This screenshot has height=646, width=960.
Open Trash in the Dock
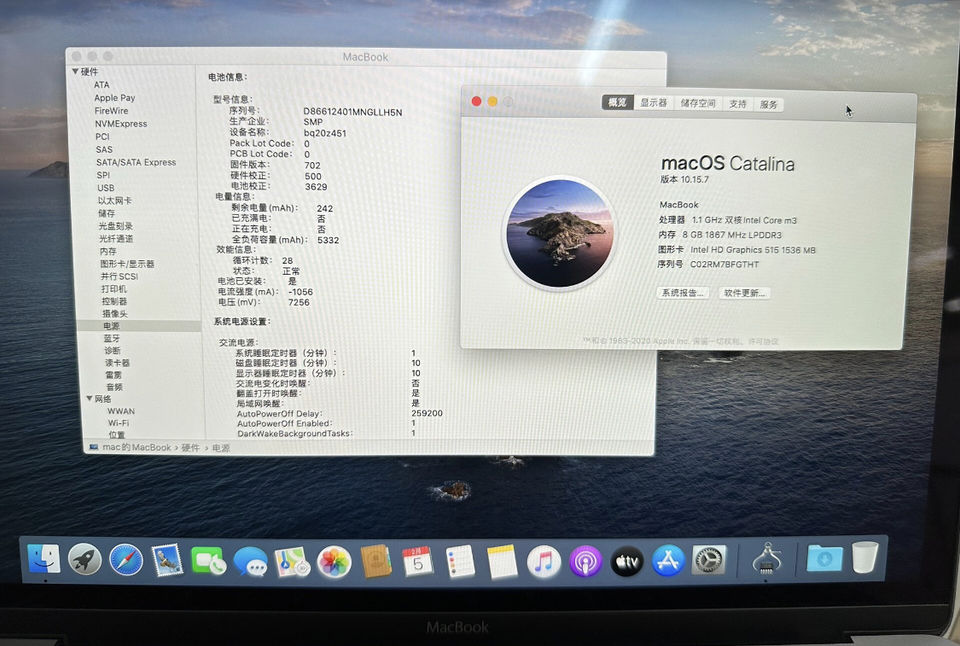tap(864, 557)
